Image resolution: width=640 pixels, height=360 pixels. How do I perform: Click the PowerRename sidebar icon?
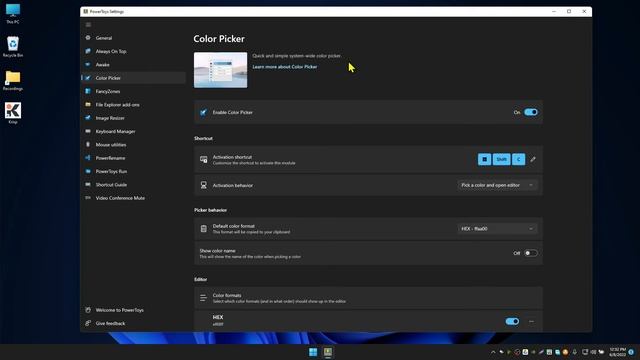(x=88, y=158)
